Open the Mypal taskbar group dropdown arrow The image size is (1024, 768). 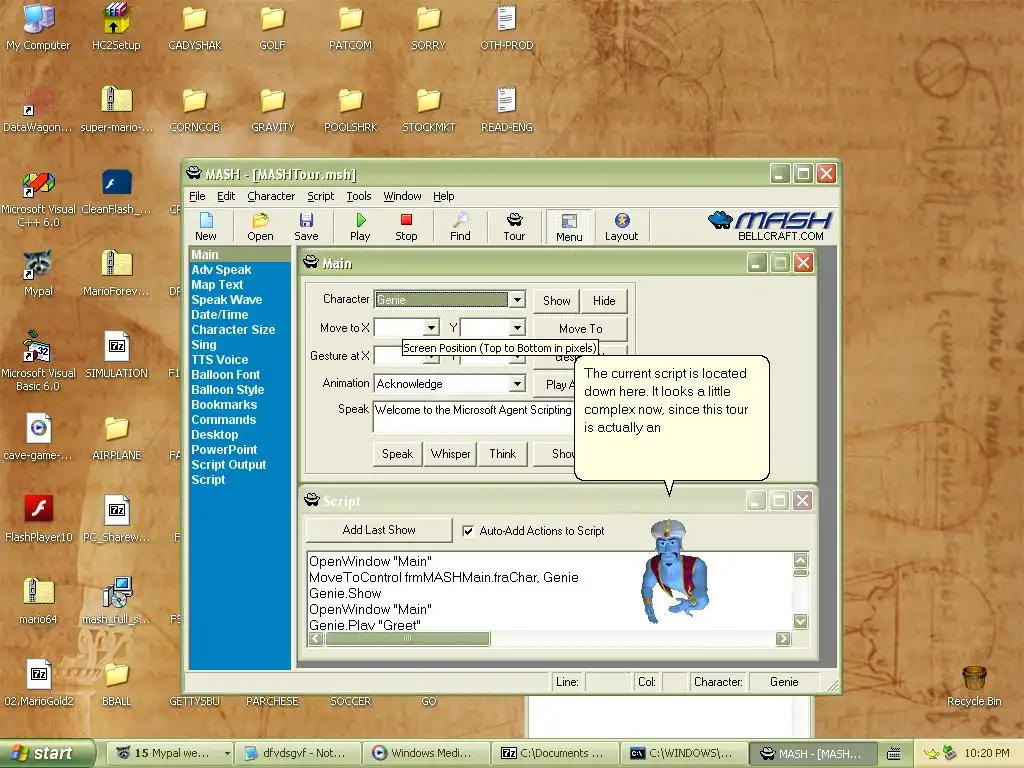click(x=227, y=753)
